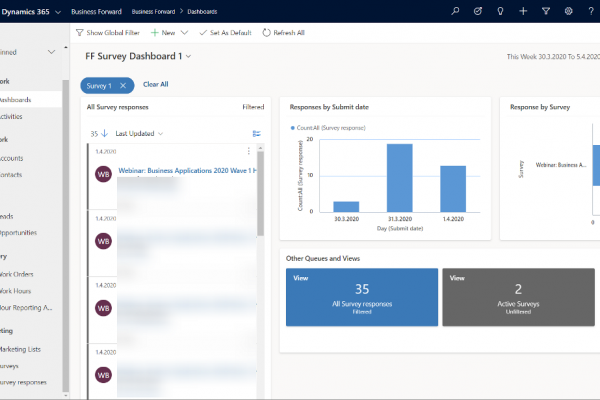Open the FF Survey Dashboard 1 selector
The image size is (600, 400).
tap(138, 56)
